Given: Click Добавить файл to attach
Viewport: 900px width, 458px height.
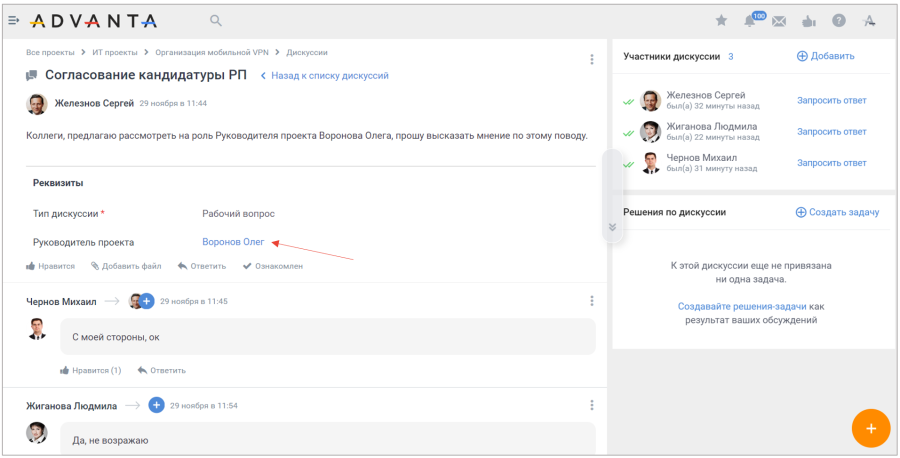Looking at the screenshot, I should [126, 266].
